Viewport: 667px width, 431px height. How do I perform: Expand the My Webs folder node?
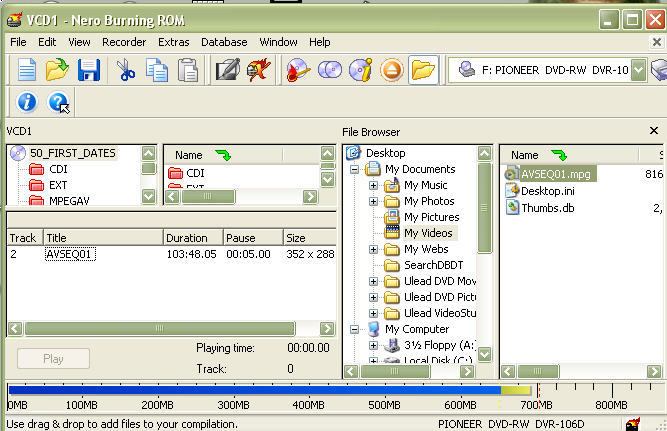pyautogui.click(x=373, y=249)
